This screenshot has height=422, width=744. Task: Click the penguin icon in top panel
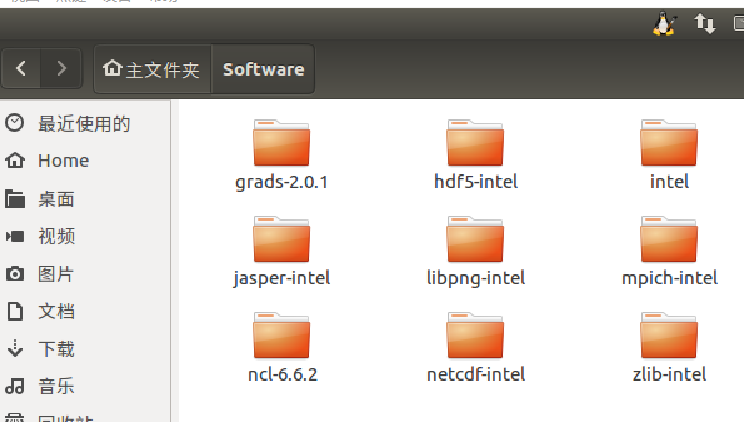click(662, 24)
